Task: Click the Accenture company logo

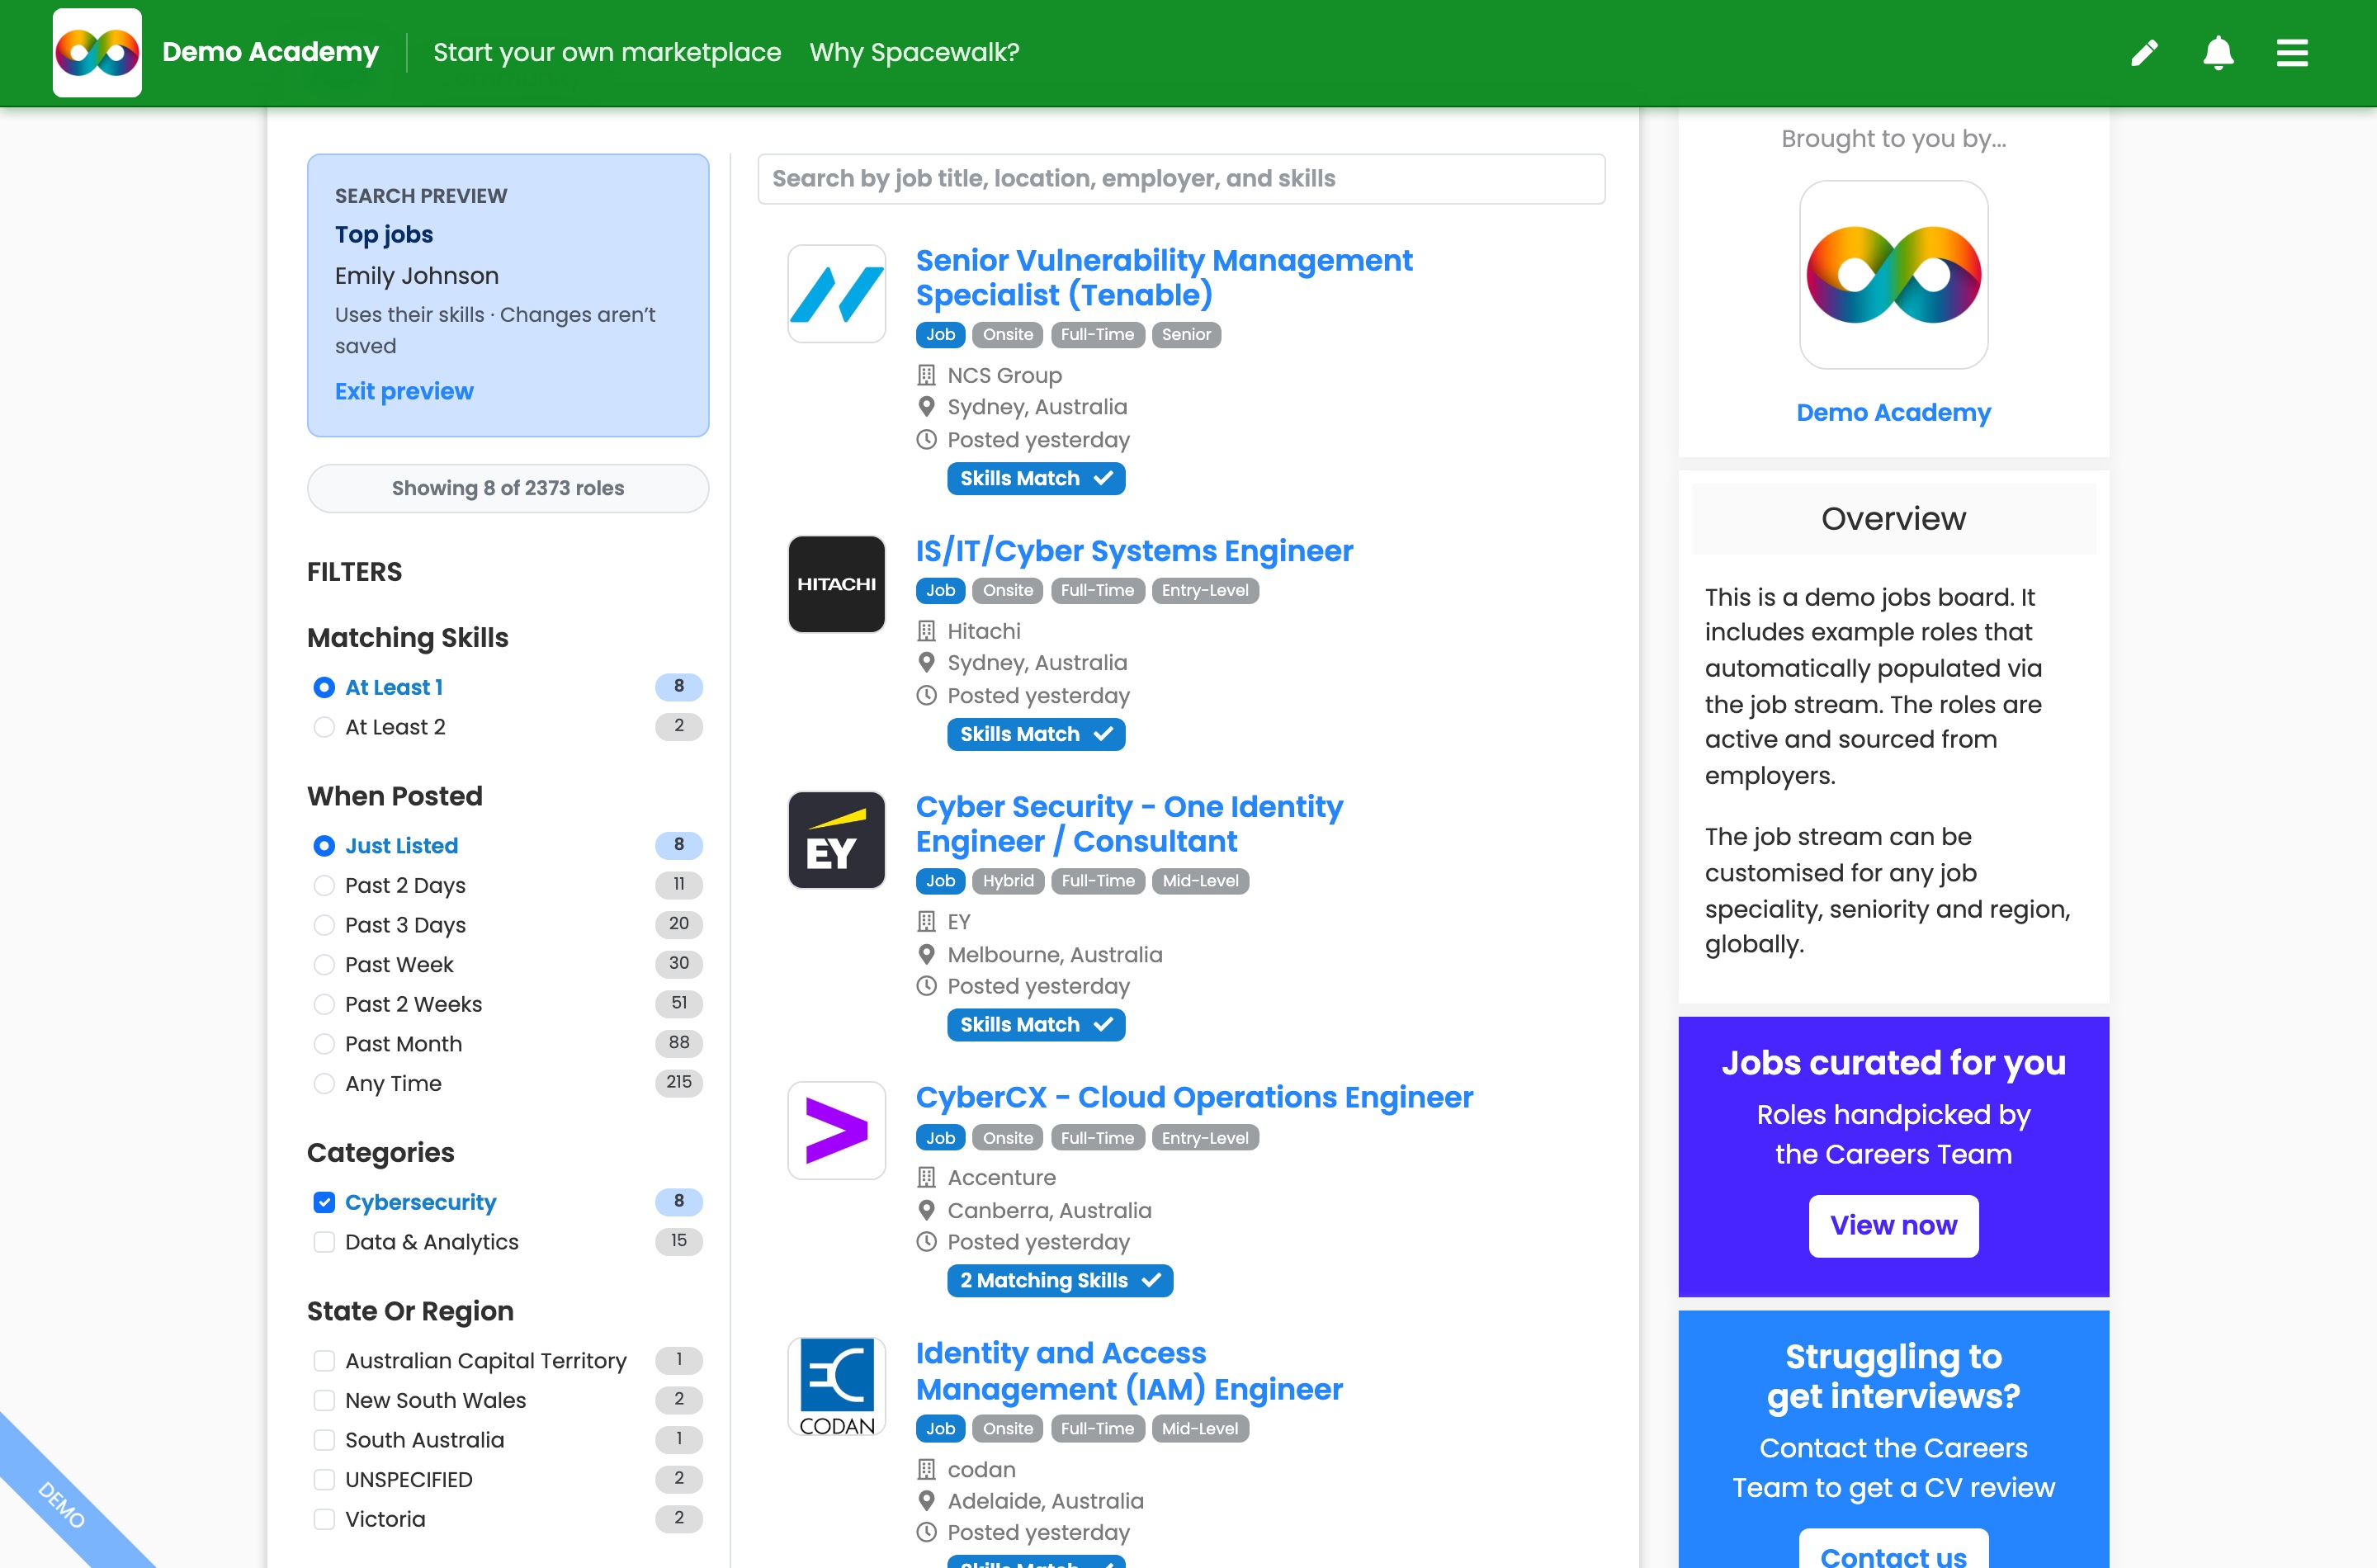Action: coord(836,1130)
